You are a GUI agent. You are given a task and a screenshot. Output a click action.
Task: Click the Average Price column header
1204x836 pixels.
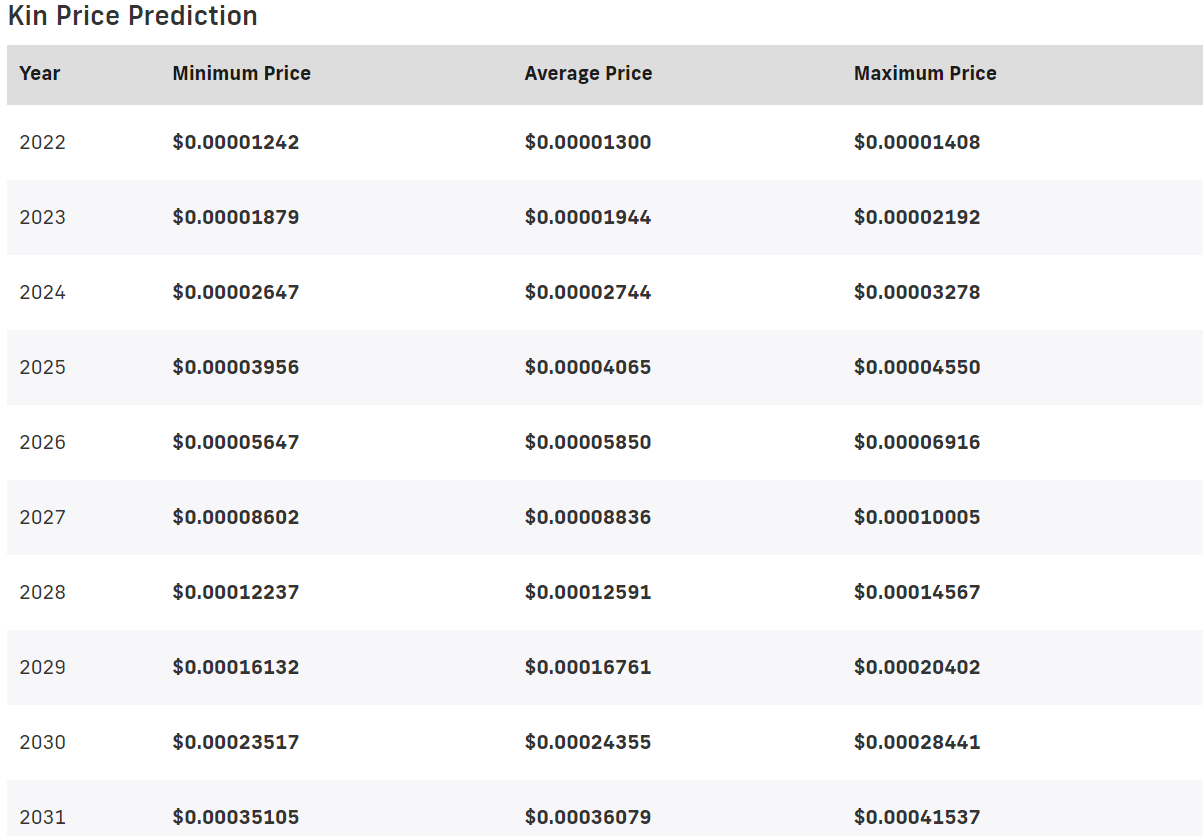tap(588, 74)
